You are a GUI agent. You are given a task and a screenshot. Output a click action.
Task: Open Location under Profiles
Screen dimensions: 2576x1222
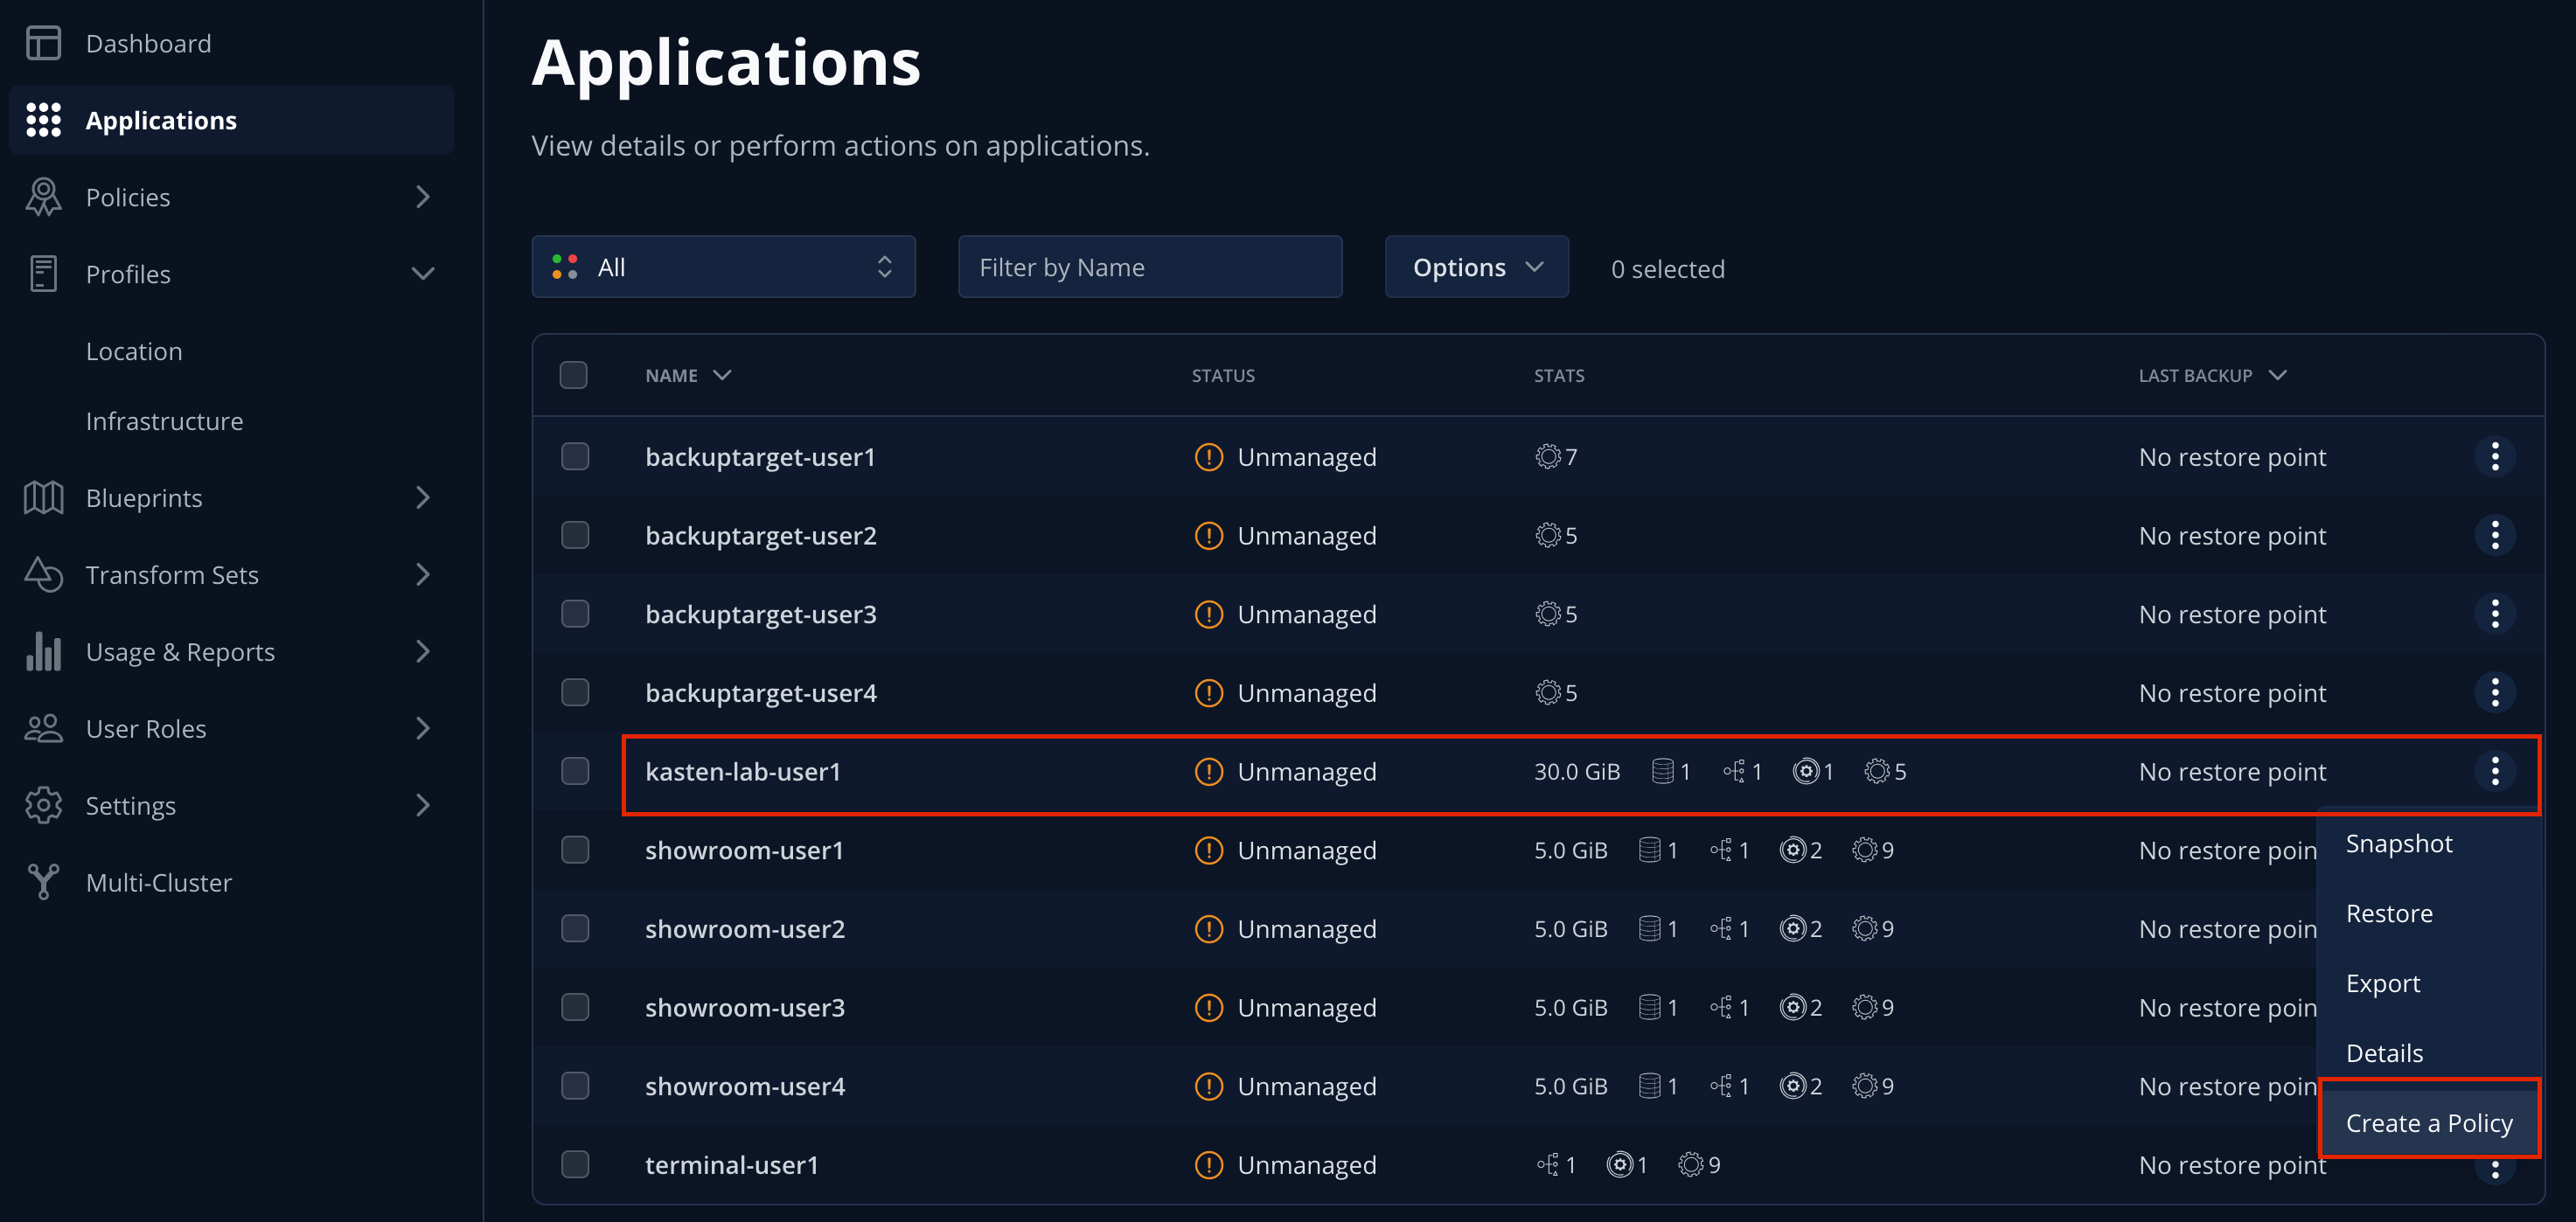(134, 351)
